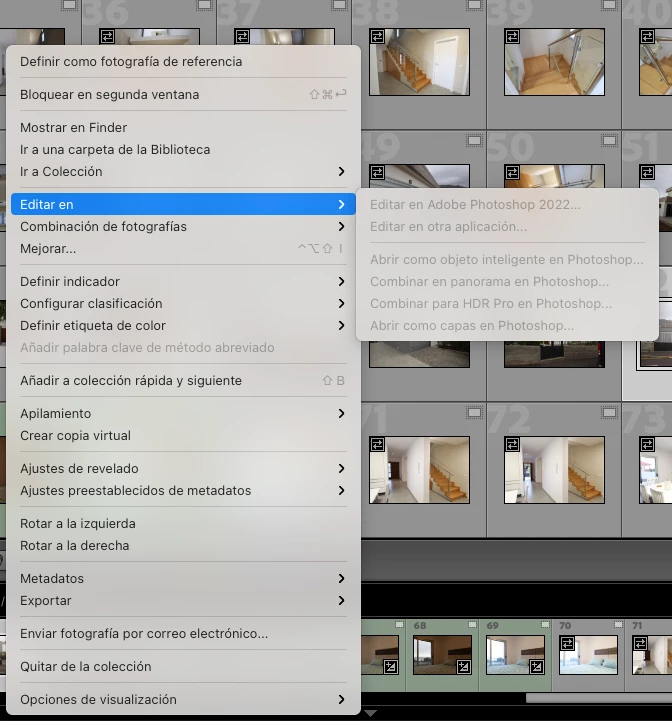Image resolution: width=672 pixels, height=721 pixels.
Task: Select the highlighted Editar en menu entry
Action: (x=183, y=205)
